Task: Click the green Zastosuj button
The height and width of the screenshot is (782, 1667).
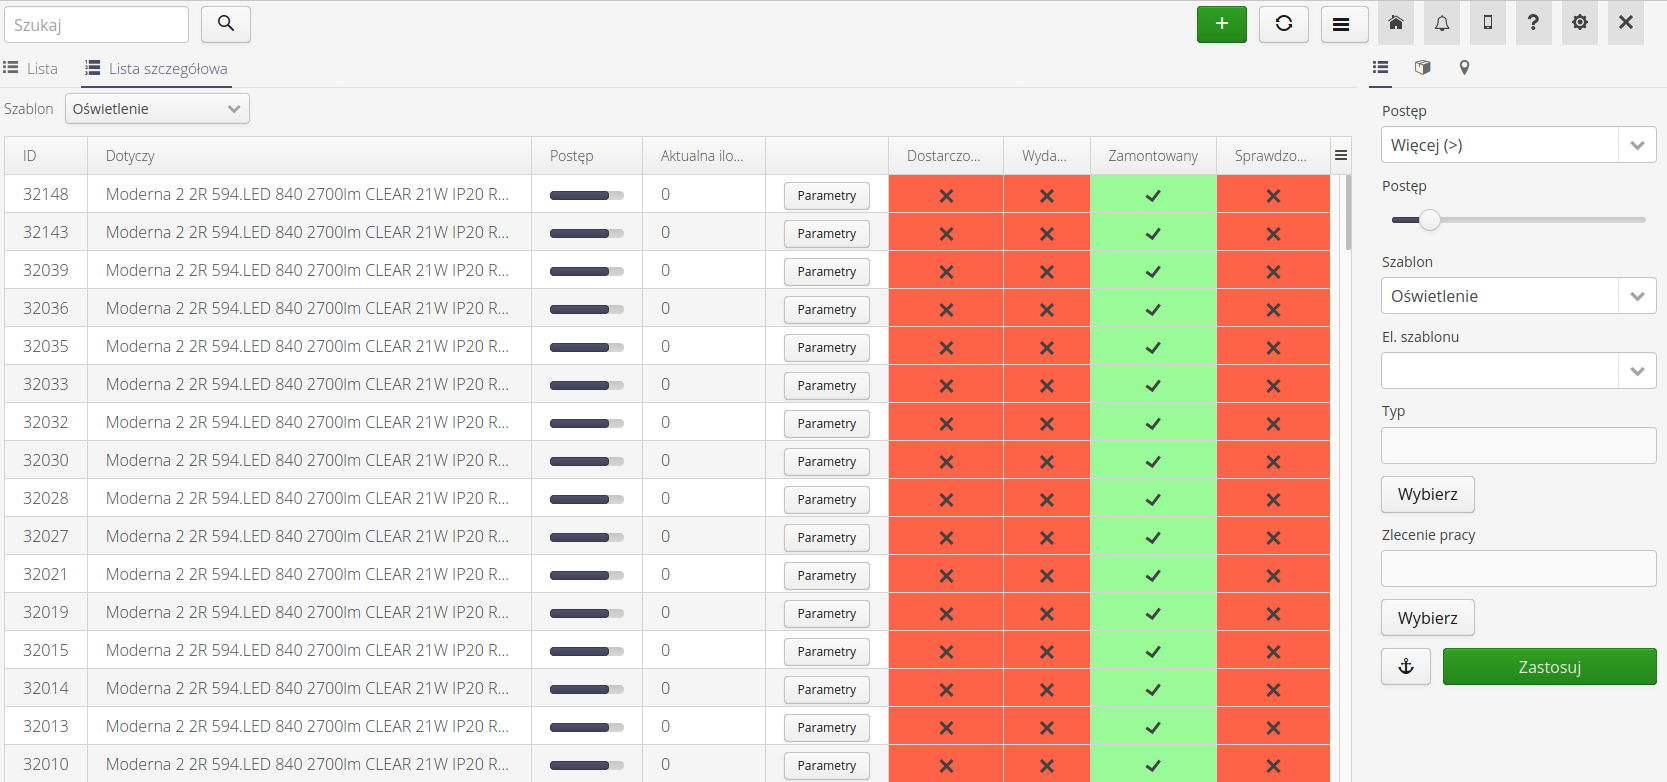Action: coord(1548,667)
